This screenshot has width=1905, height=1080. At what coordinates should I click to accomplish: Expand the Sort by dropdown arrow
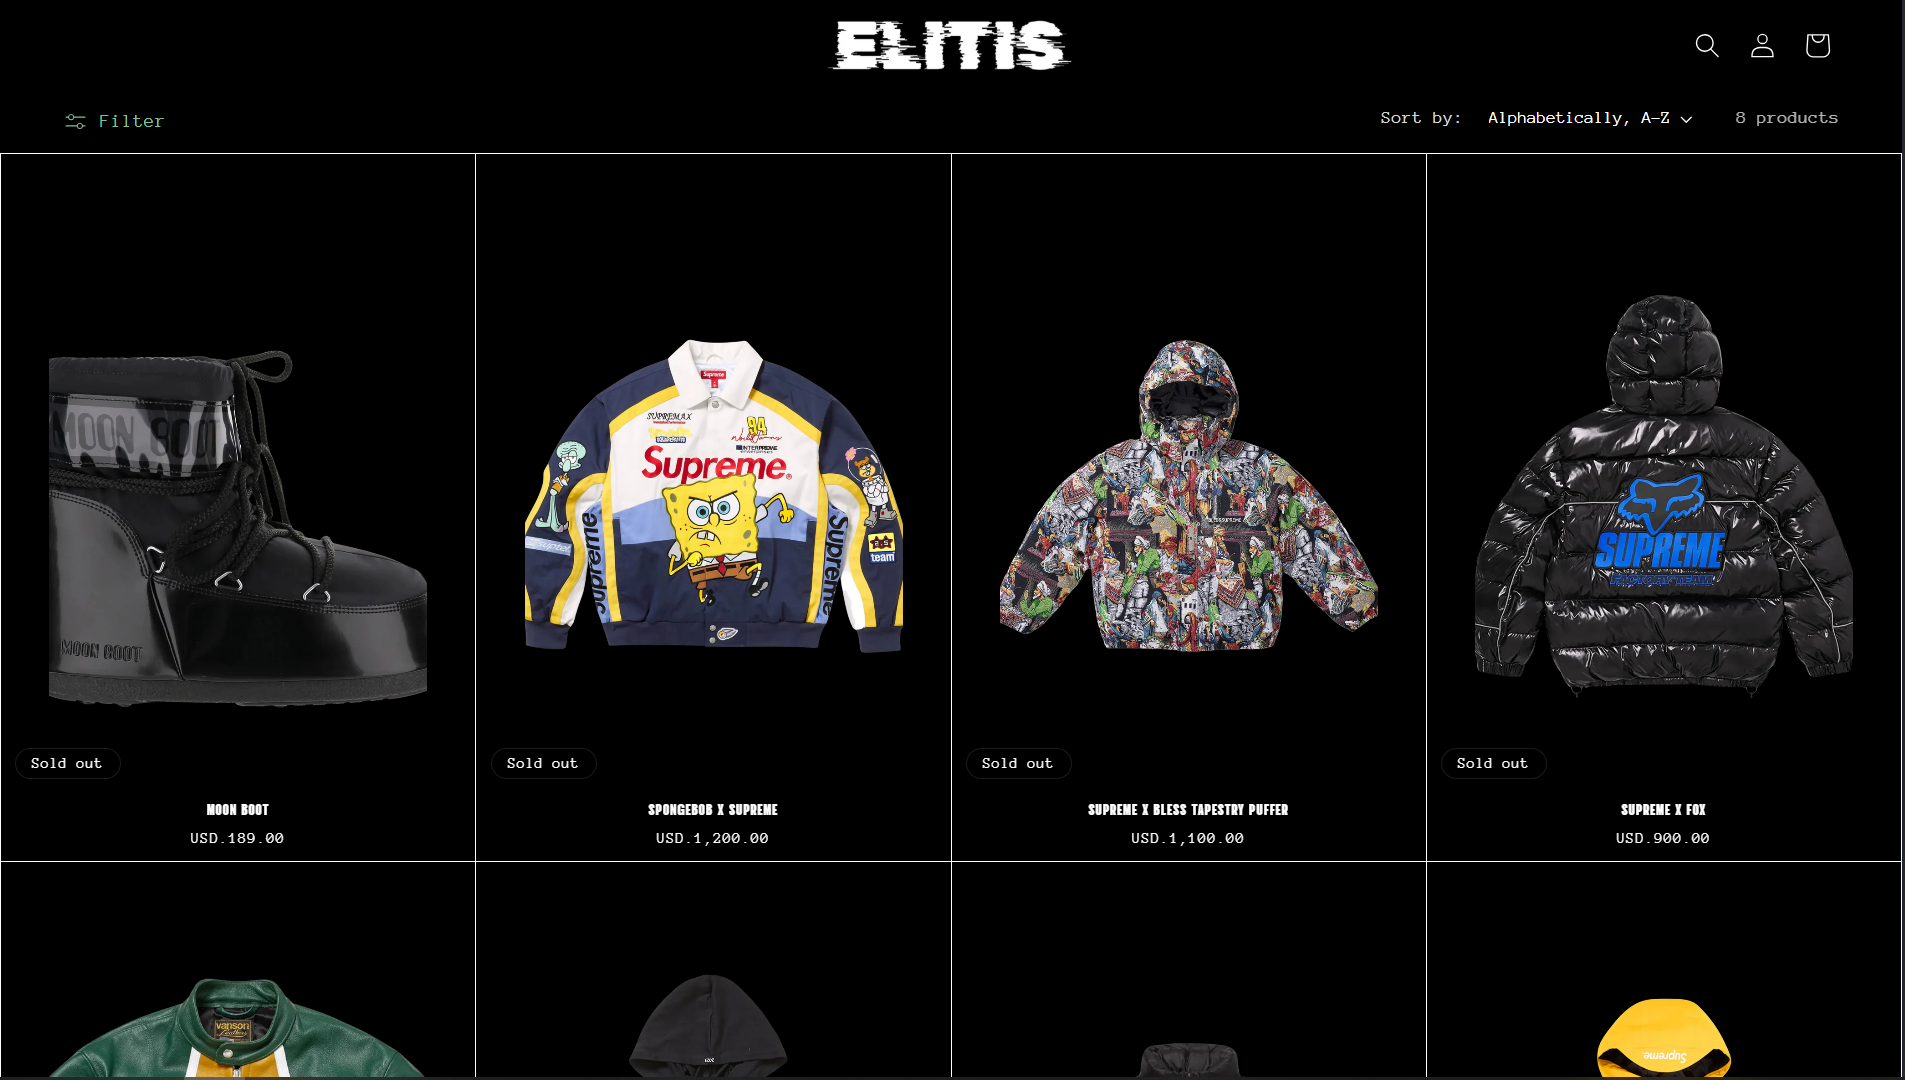1686,119
